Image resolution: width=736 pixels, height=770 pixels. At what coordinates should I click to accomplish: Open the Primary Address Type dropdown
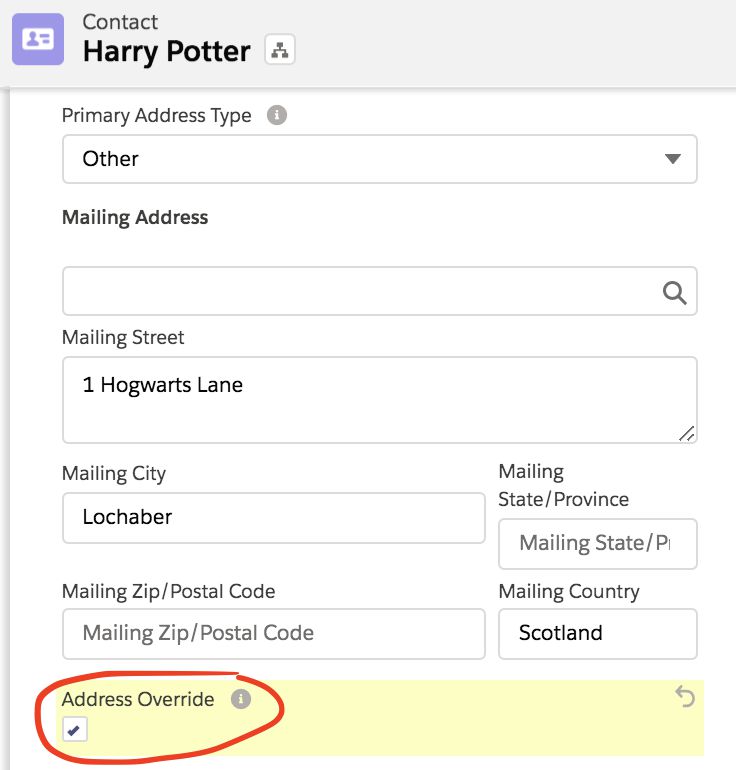click(x=380, y=159)
